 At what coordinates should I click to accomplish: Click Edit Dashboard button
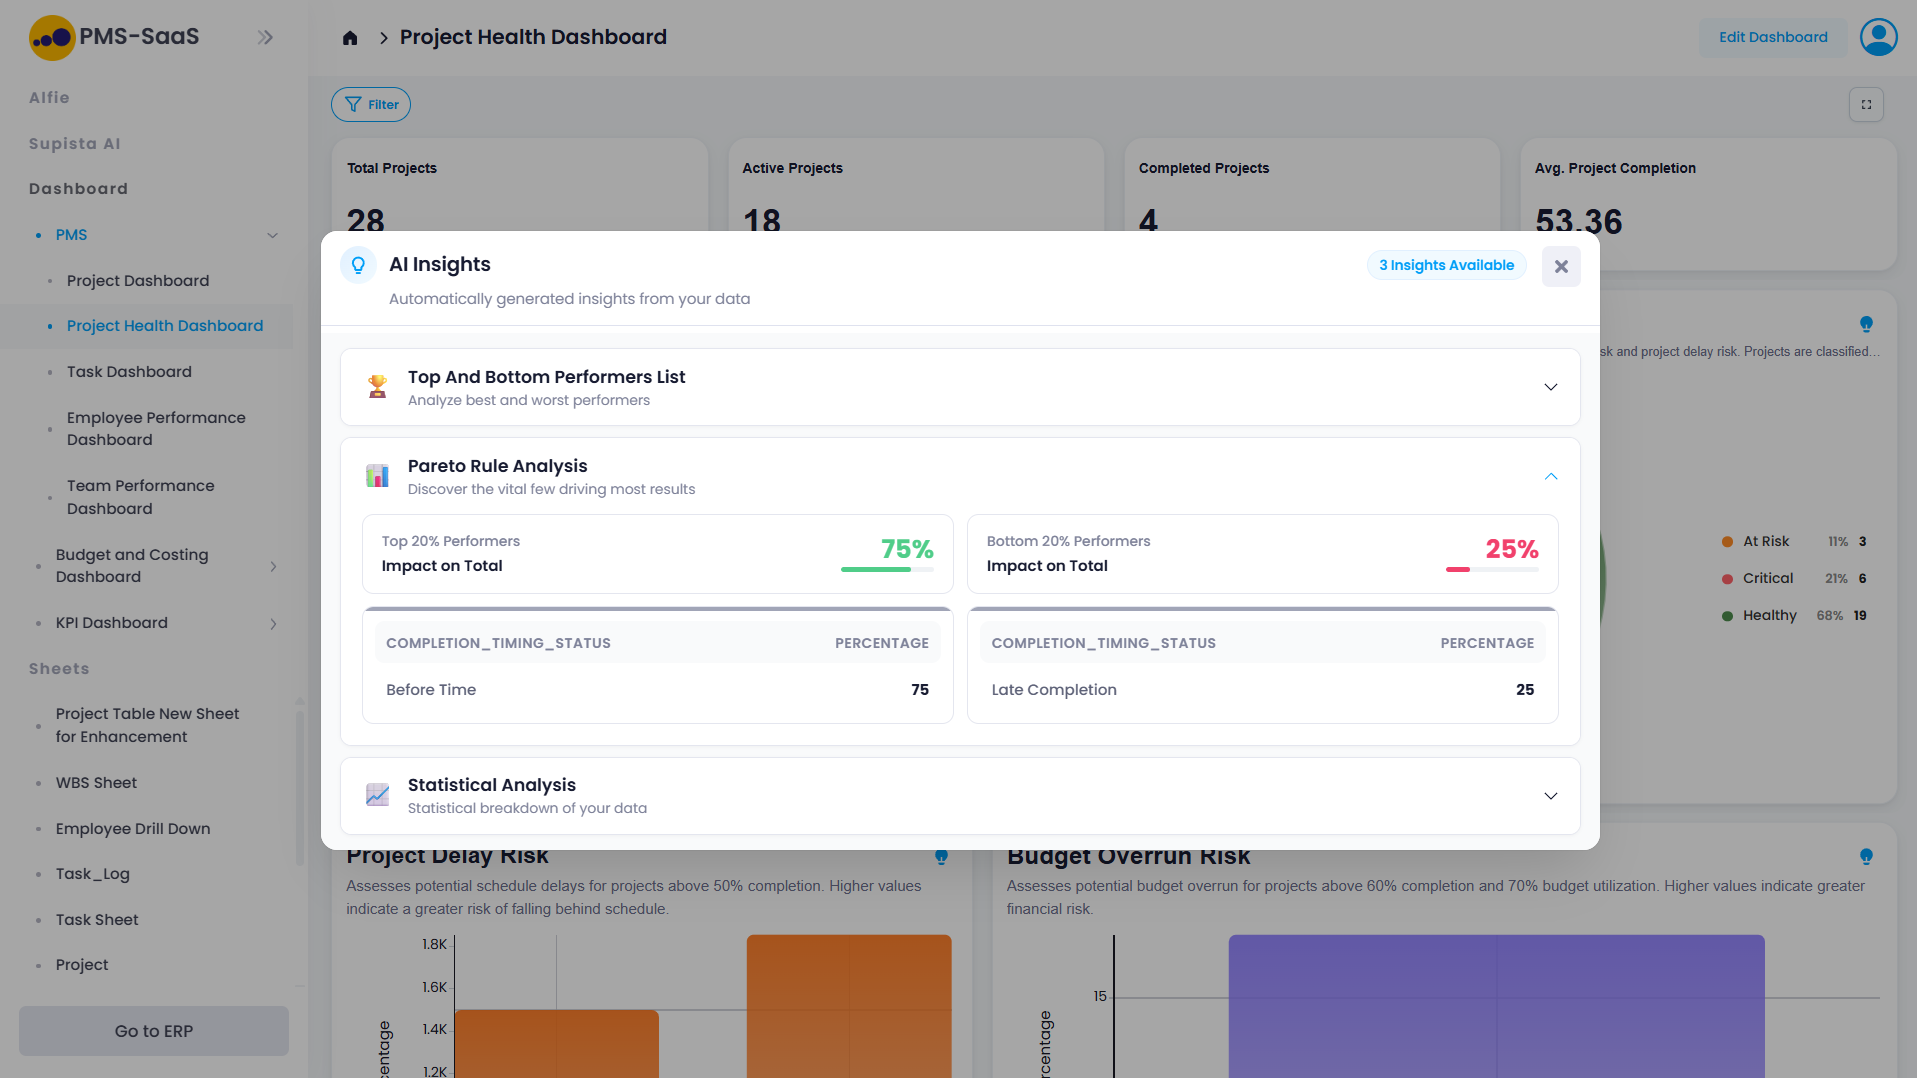click(x=1772, y=37)
